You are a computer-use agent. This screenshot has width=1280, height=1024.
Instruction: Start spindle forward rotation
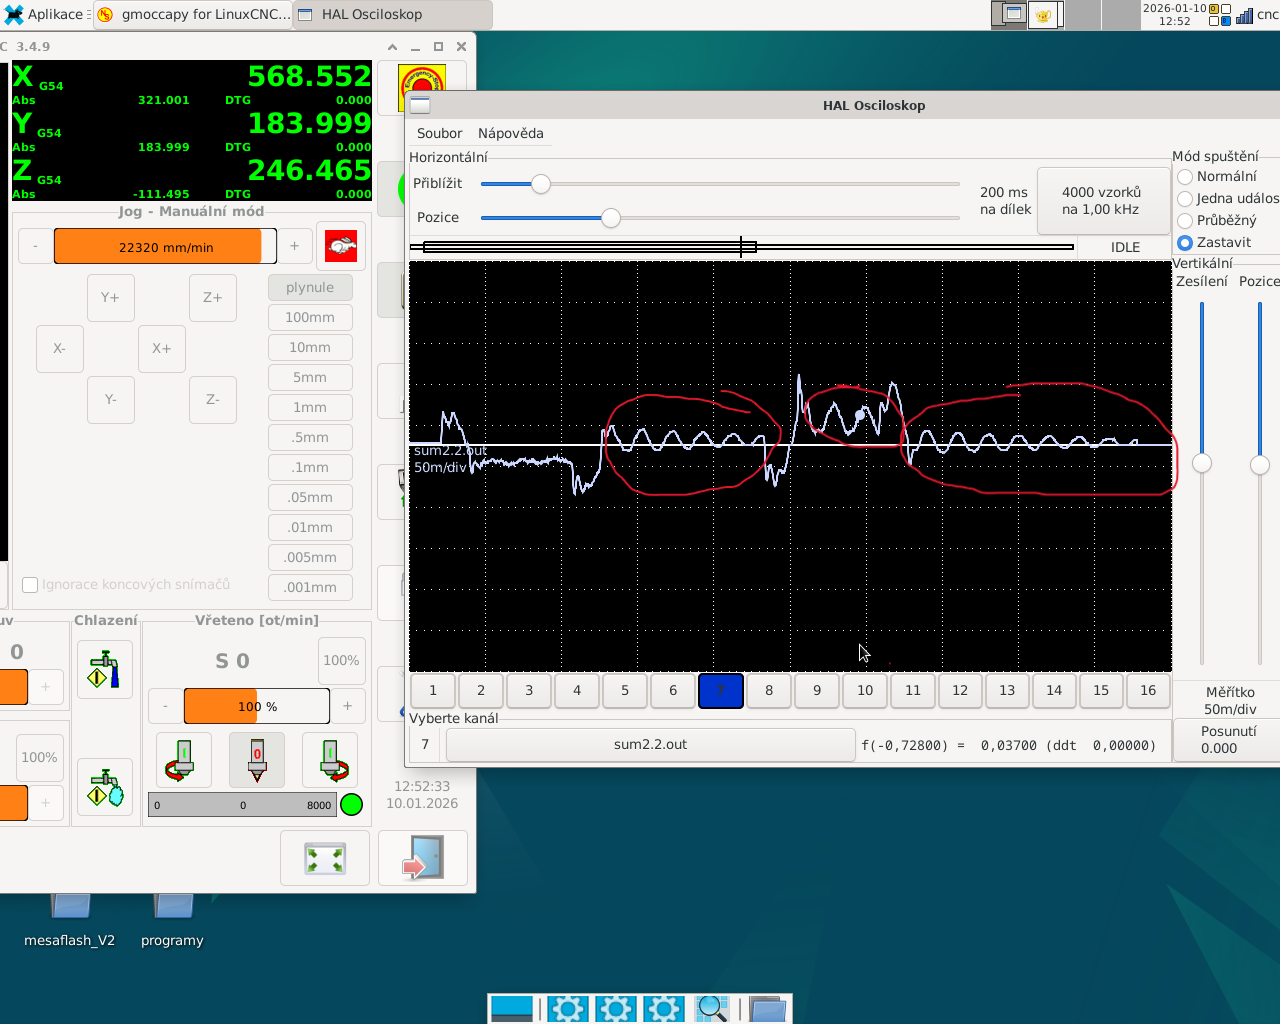pos(331,759)
